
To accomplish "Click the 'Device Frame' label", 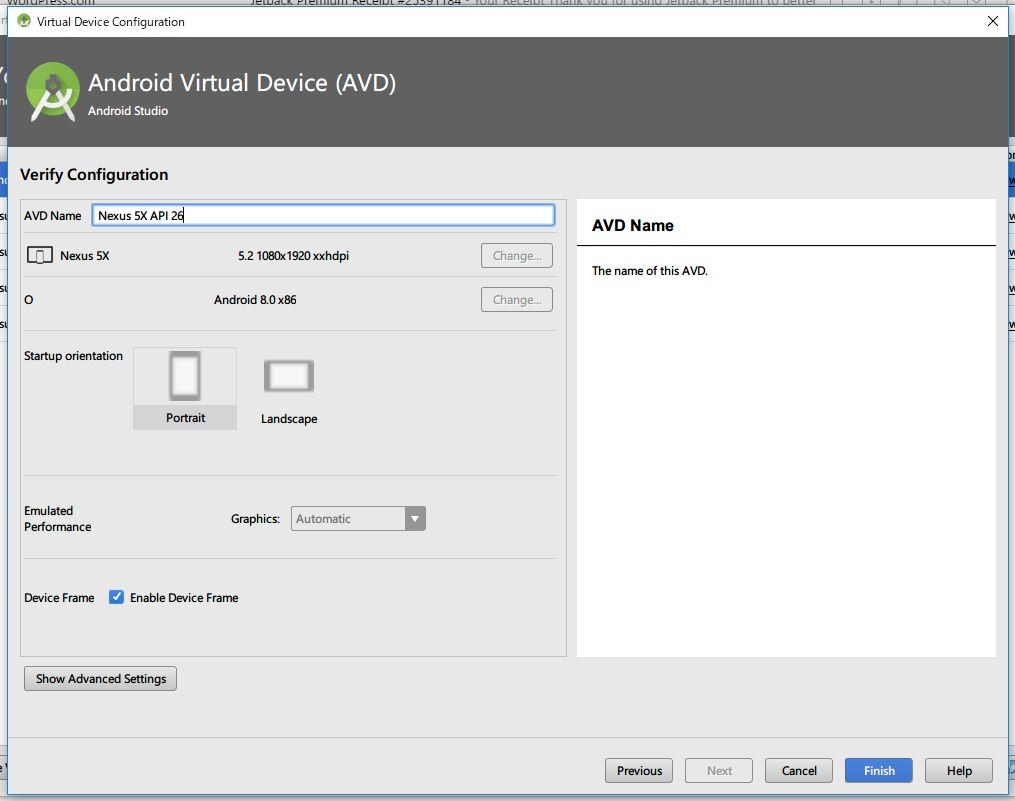I will pyautogui.click(x=59, y=598).
